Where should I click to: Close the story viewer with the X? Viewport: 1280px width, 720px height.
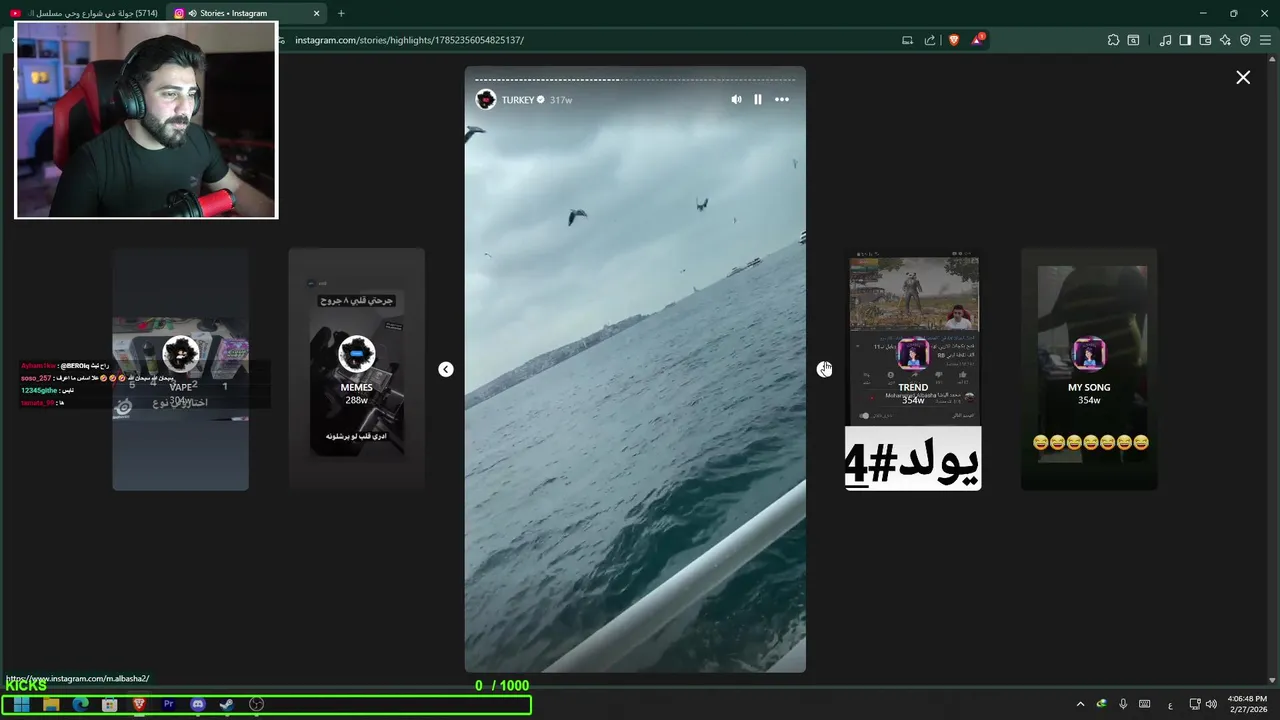tap(1243, 77)
